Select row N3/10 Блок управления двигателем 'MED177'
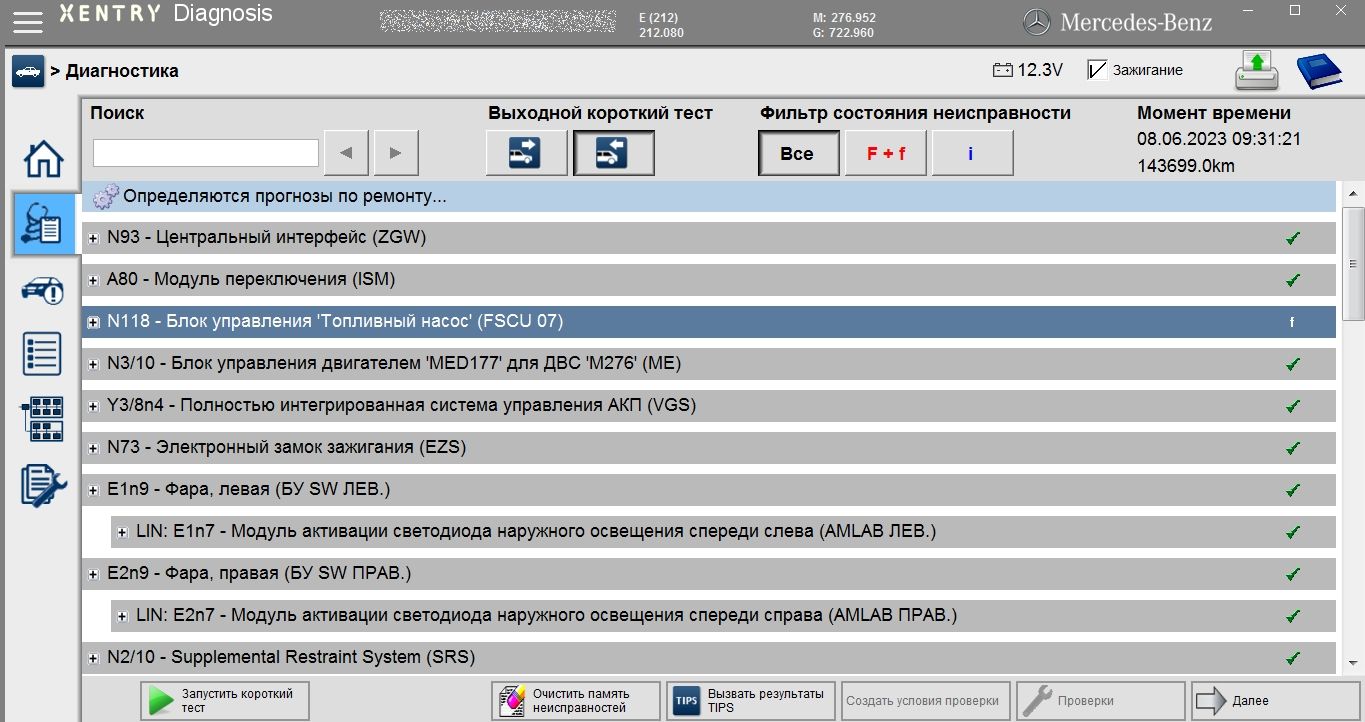 tap(708, 364)
